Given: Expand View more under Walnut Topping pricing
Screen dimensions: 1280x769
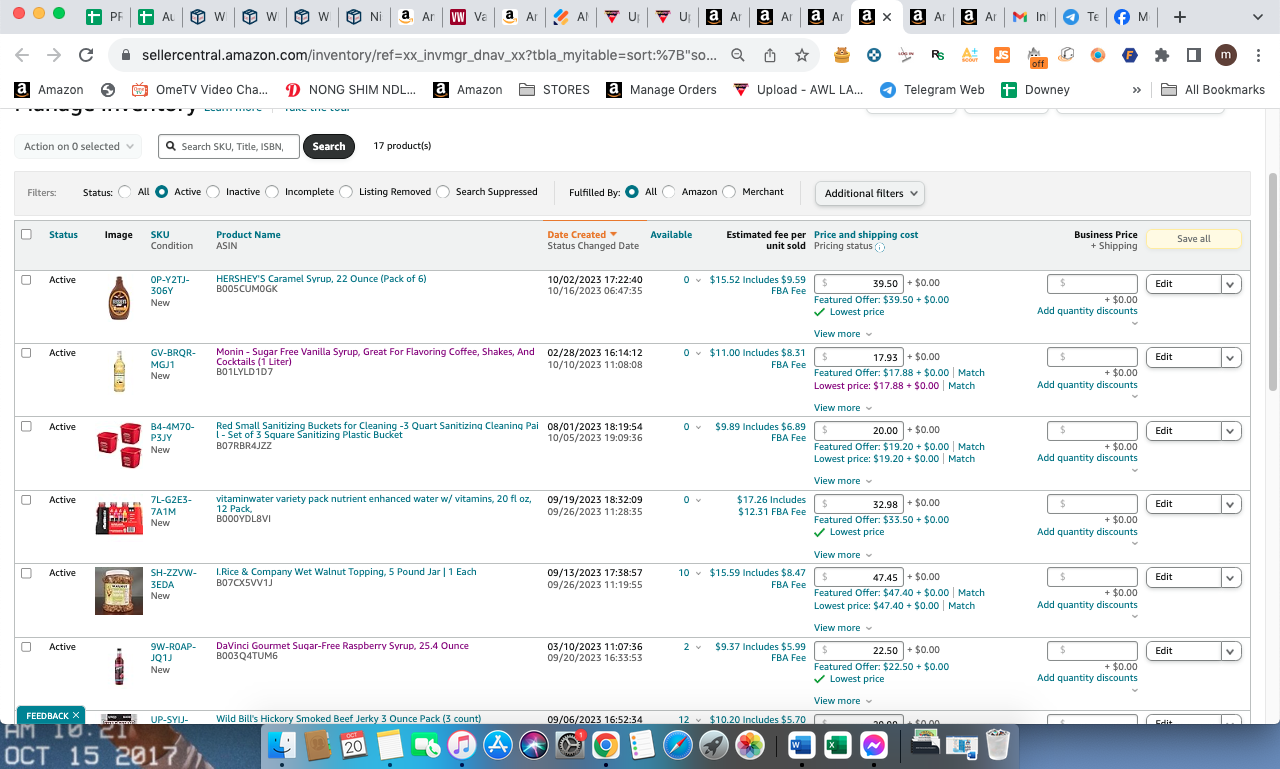Looking at the screenshot, I should (842, 628).
